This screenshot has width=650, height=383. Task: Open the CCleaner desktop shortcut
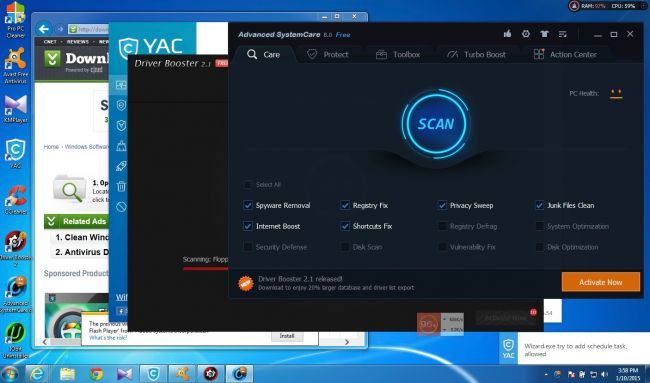16,199
